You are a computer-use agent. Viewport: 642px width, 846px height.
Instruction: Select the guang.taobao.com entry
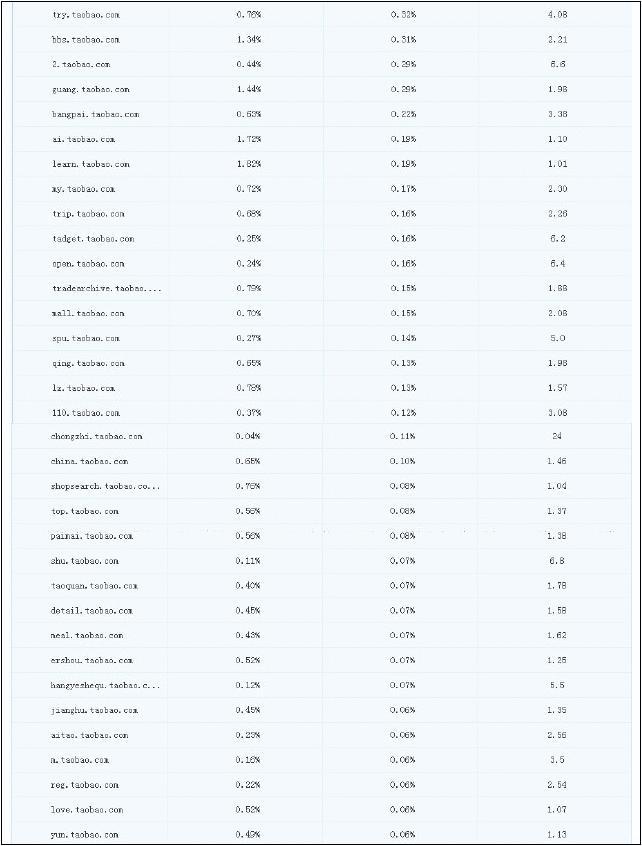click(91, 90)
